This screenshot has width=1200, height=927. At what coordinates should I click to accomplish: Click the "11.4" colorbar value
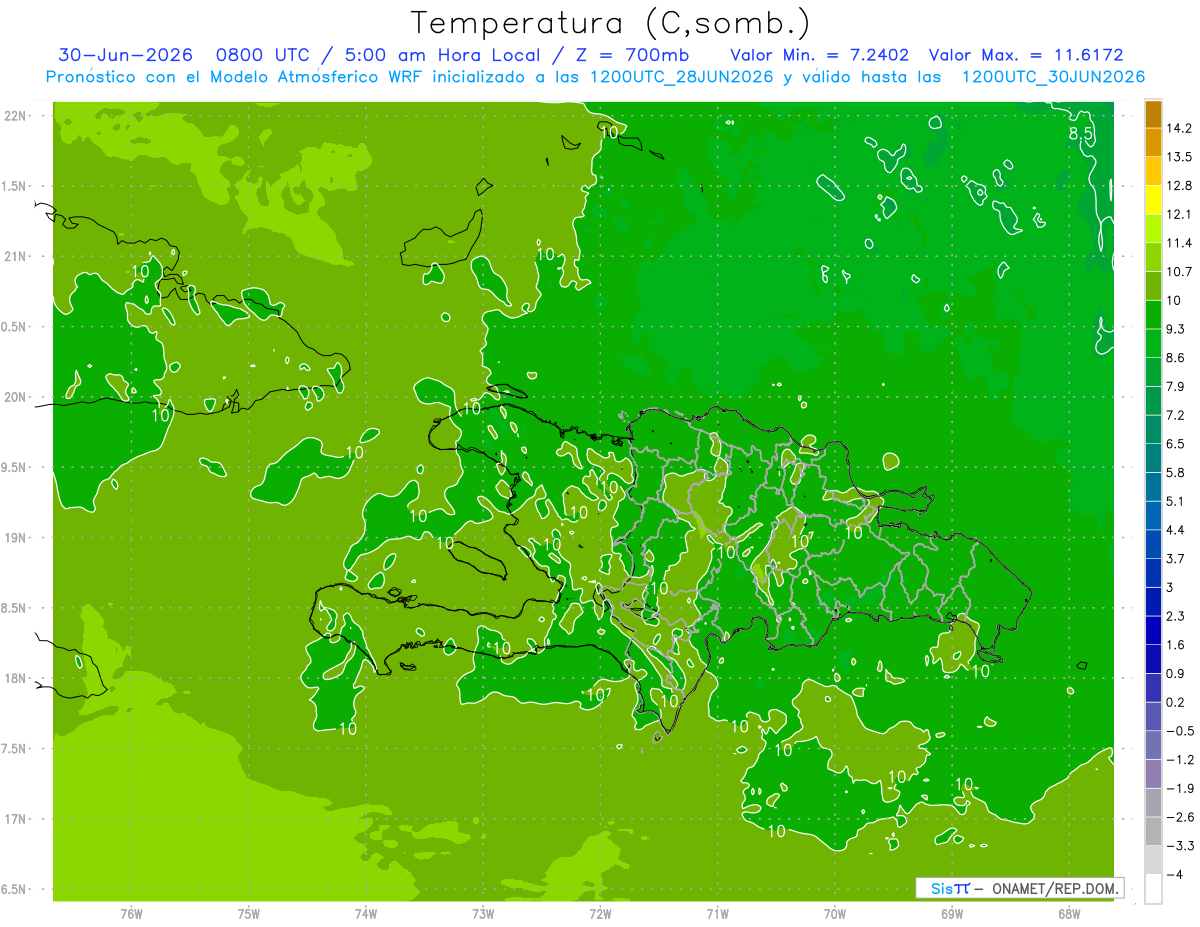[1179, 243]
